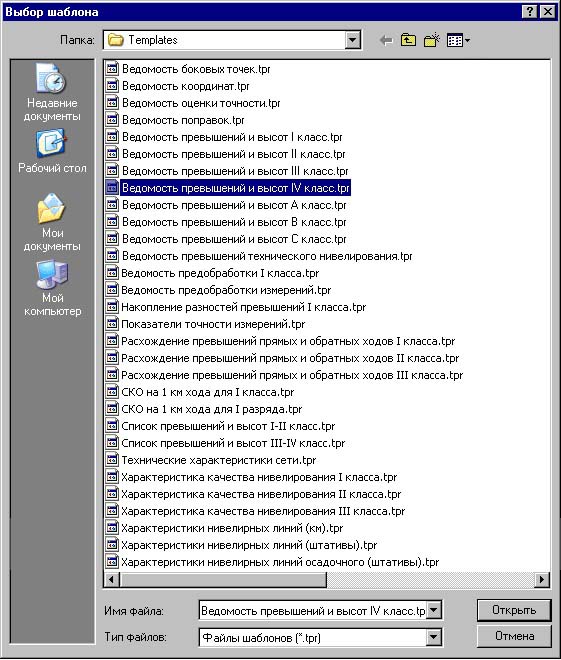Select Характеристика качества нивелирования II класса.tpr
Image resolution: width=561 pixels, height=660 pixels.
pyautogui.click(x=261, y=494)
